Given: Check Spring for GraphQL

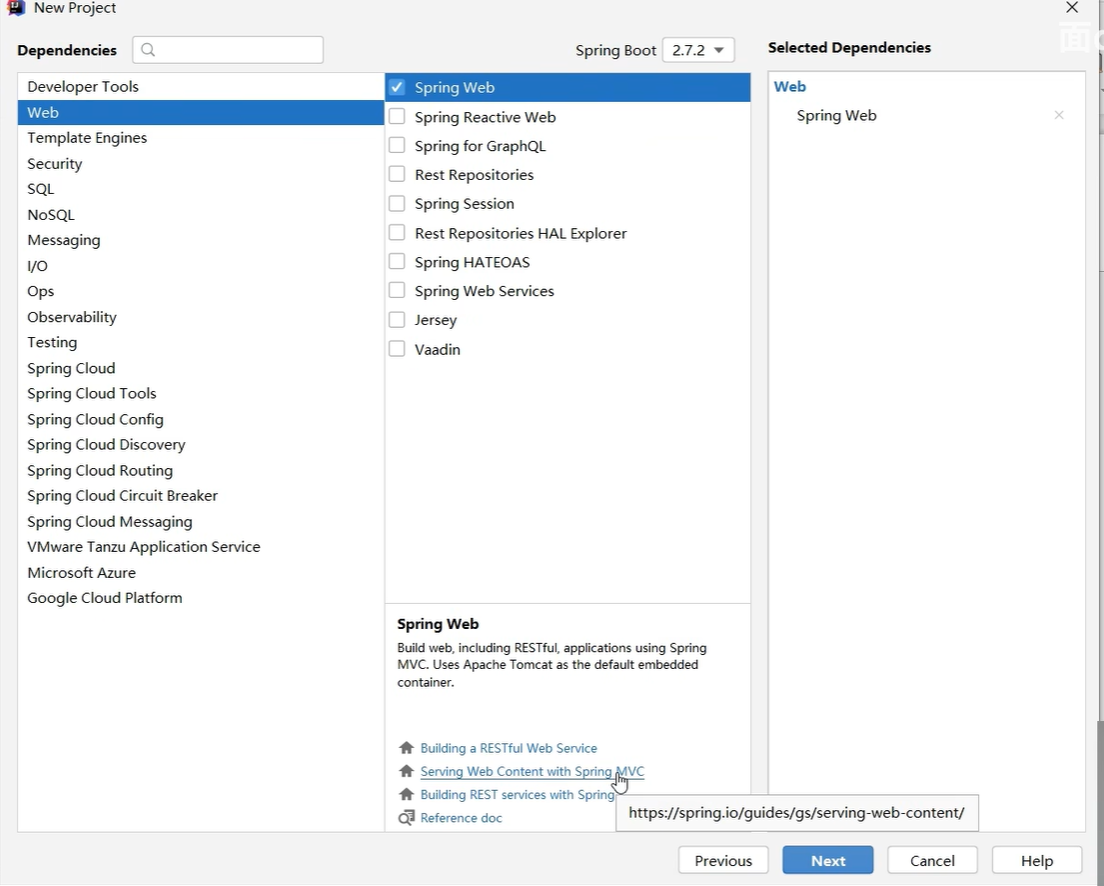Looking at the screenshot, I should (x=397, y=145).
